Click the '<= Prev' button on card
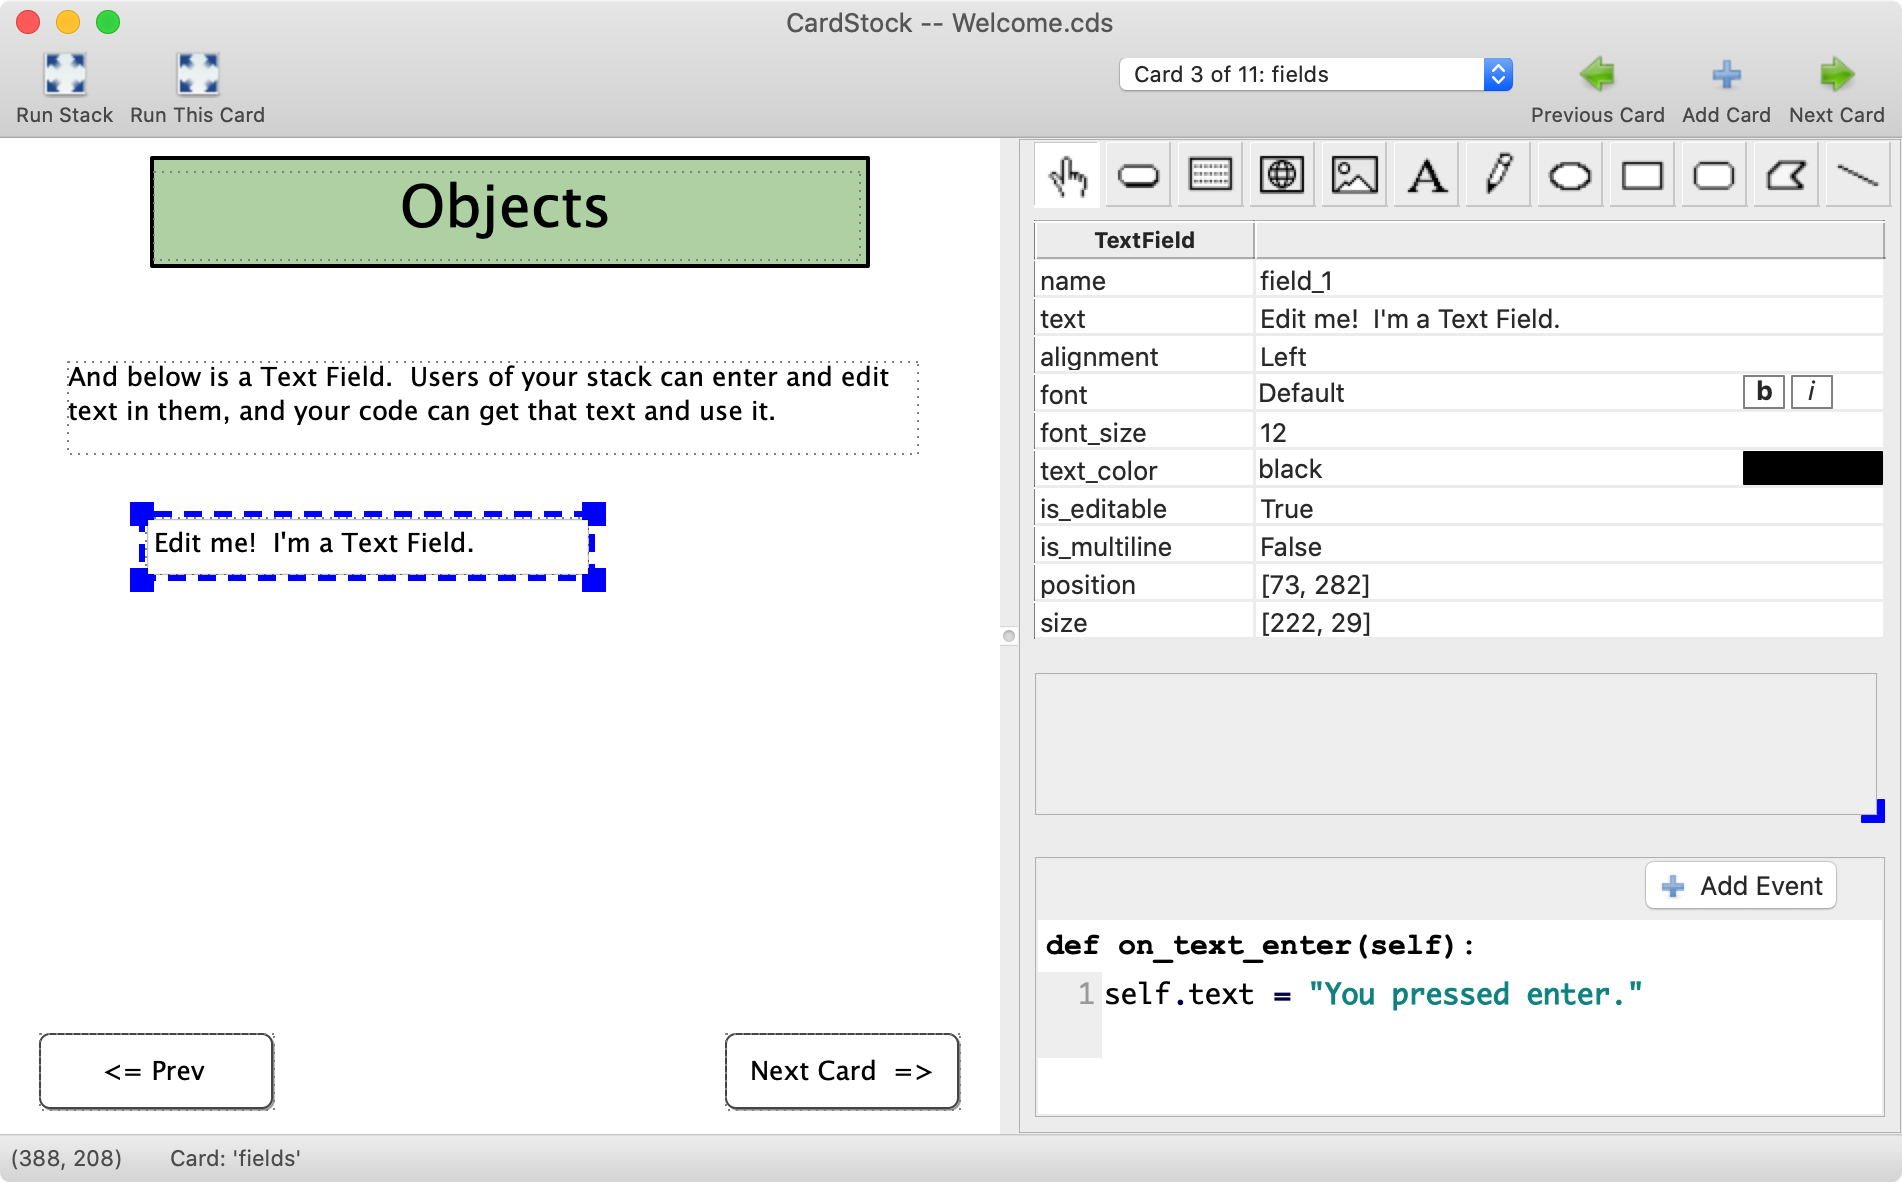Screen dimensions: 1902x1182 pos(156,1071)
